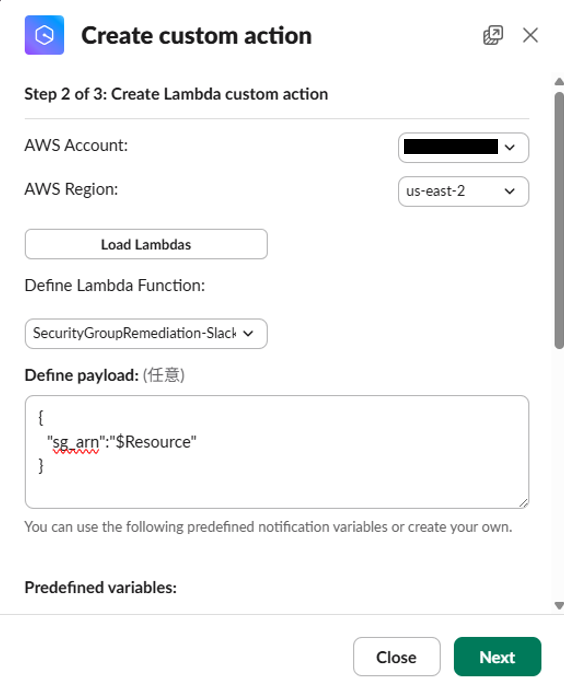Click the vertical scrollbar thumb
Screen dimensions: 564x679
(559, 220)
